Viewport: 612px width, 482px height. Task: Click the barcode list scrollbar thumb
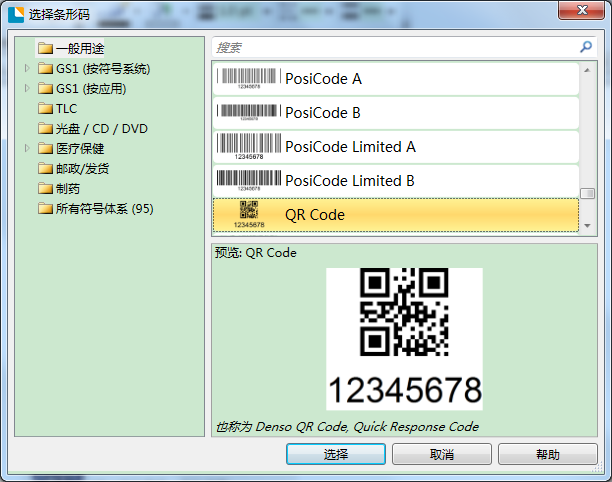click(x=587, y=193)
